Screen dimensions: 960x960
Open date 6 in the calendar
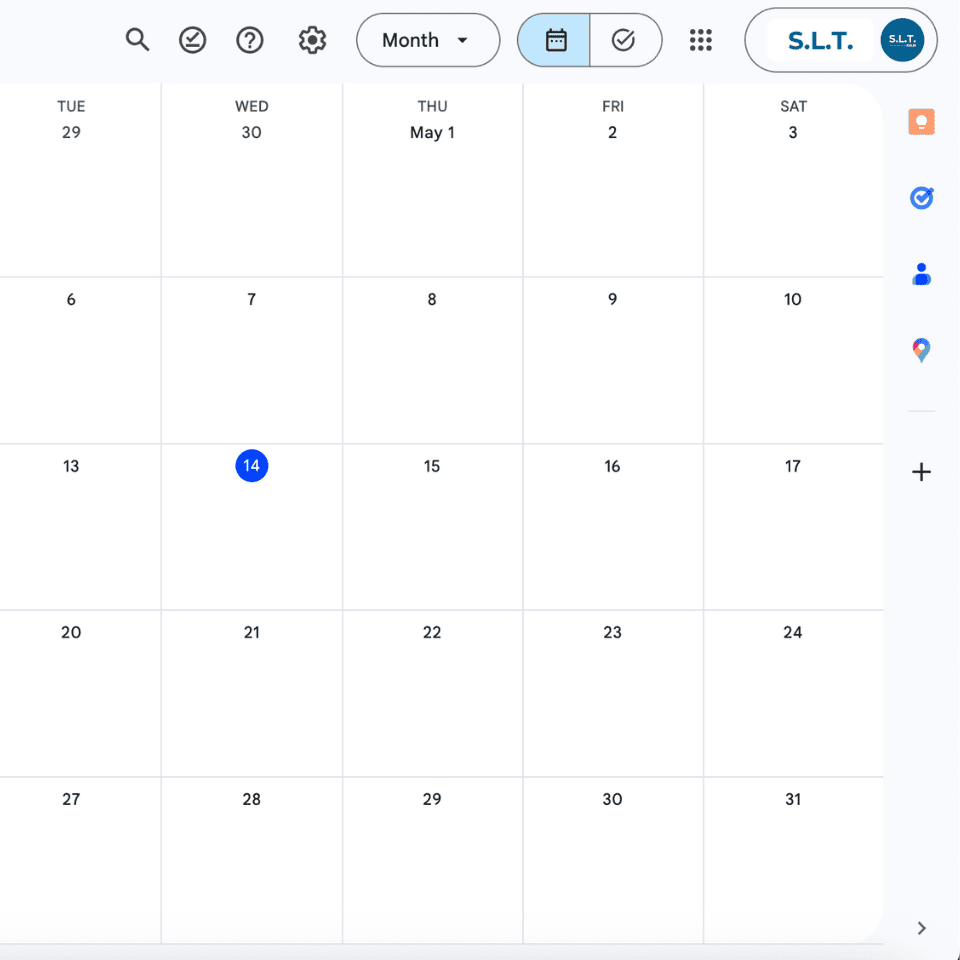[x=71, y=299]
